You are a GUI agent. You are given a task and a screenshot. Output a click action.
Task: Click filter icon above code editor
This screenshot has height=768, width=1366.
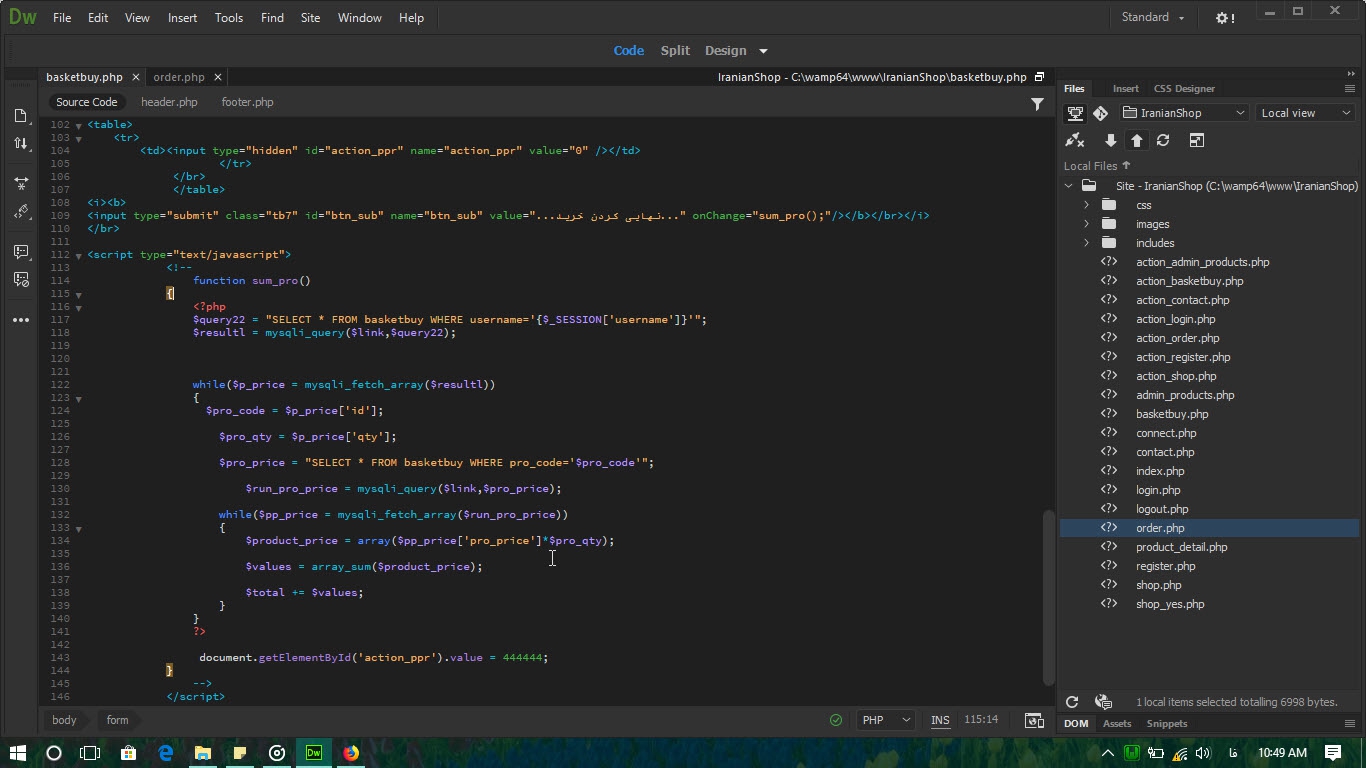click(x=1037, y=103)
